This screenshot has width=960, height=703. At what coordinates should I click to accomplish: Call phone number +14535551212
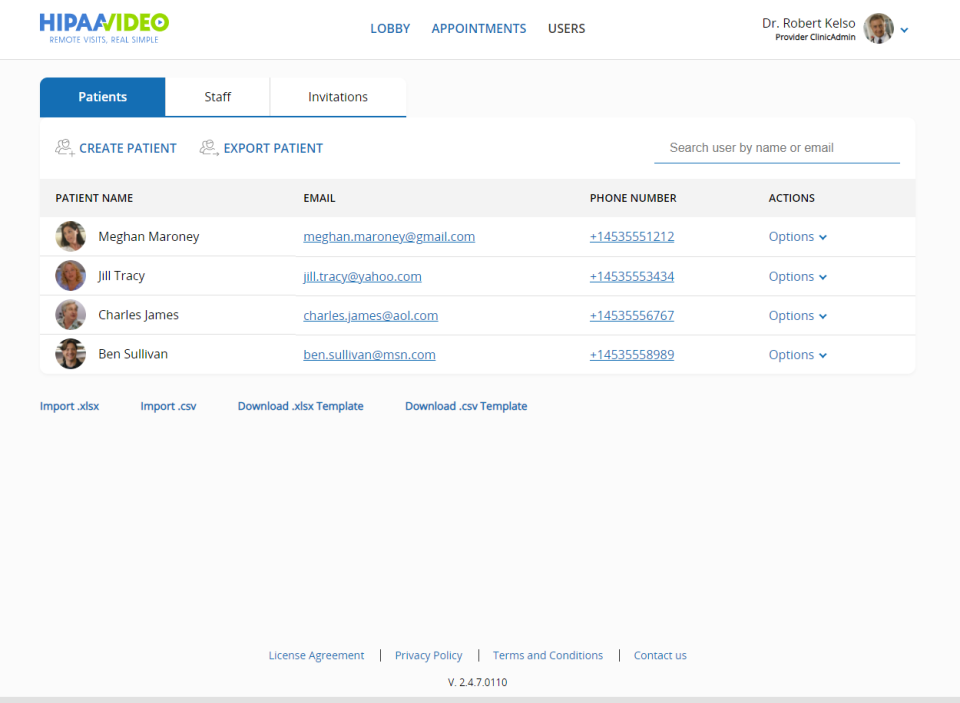click(632, 236)
